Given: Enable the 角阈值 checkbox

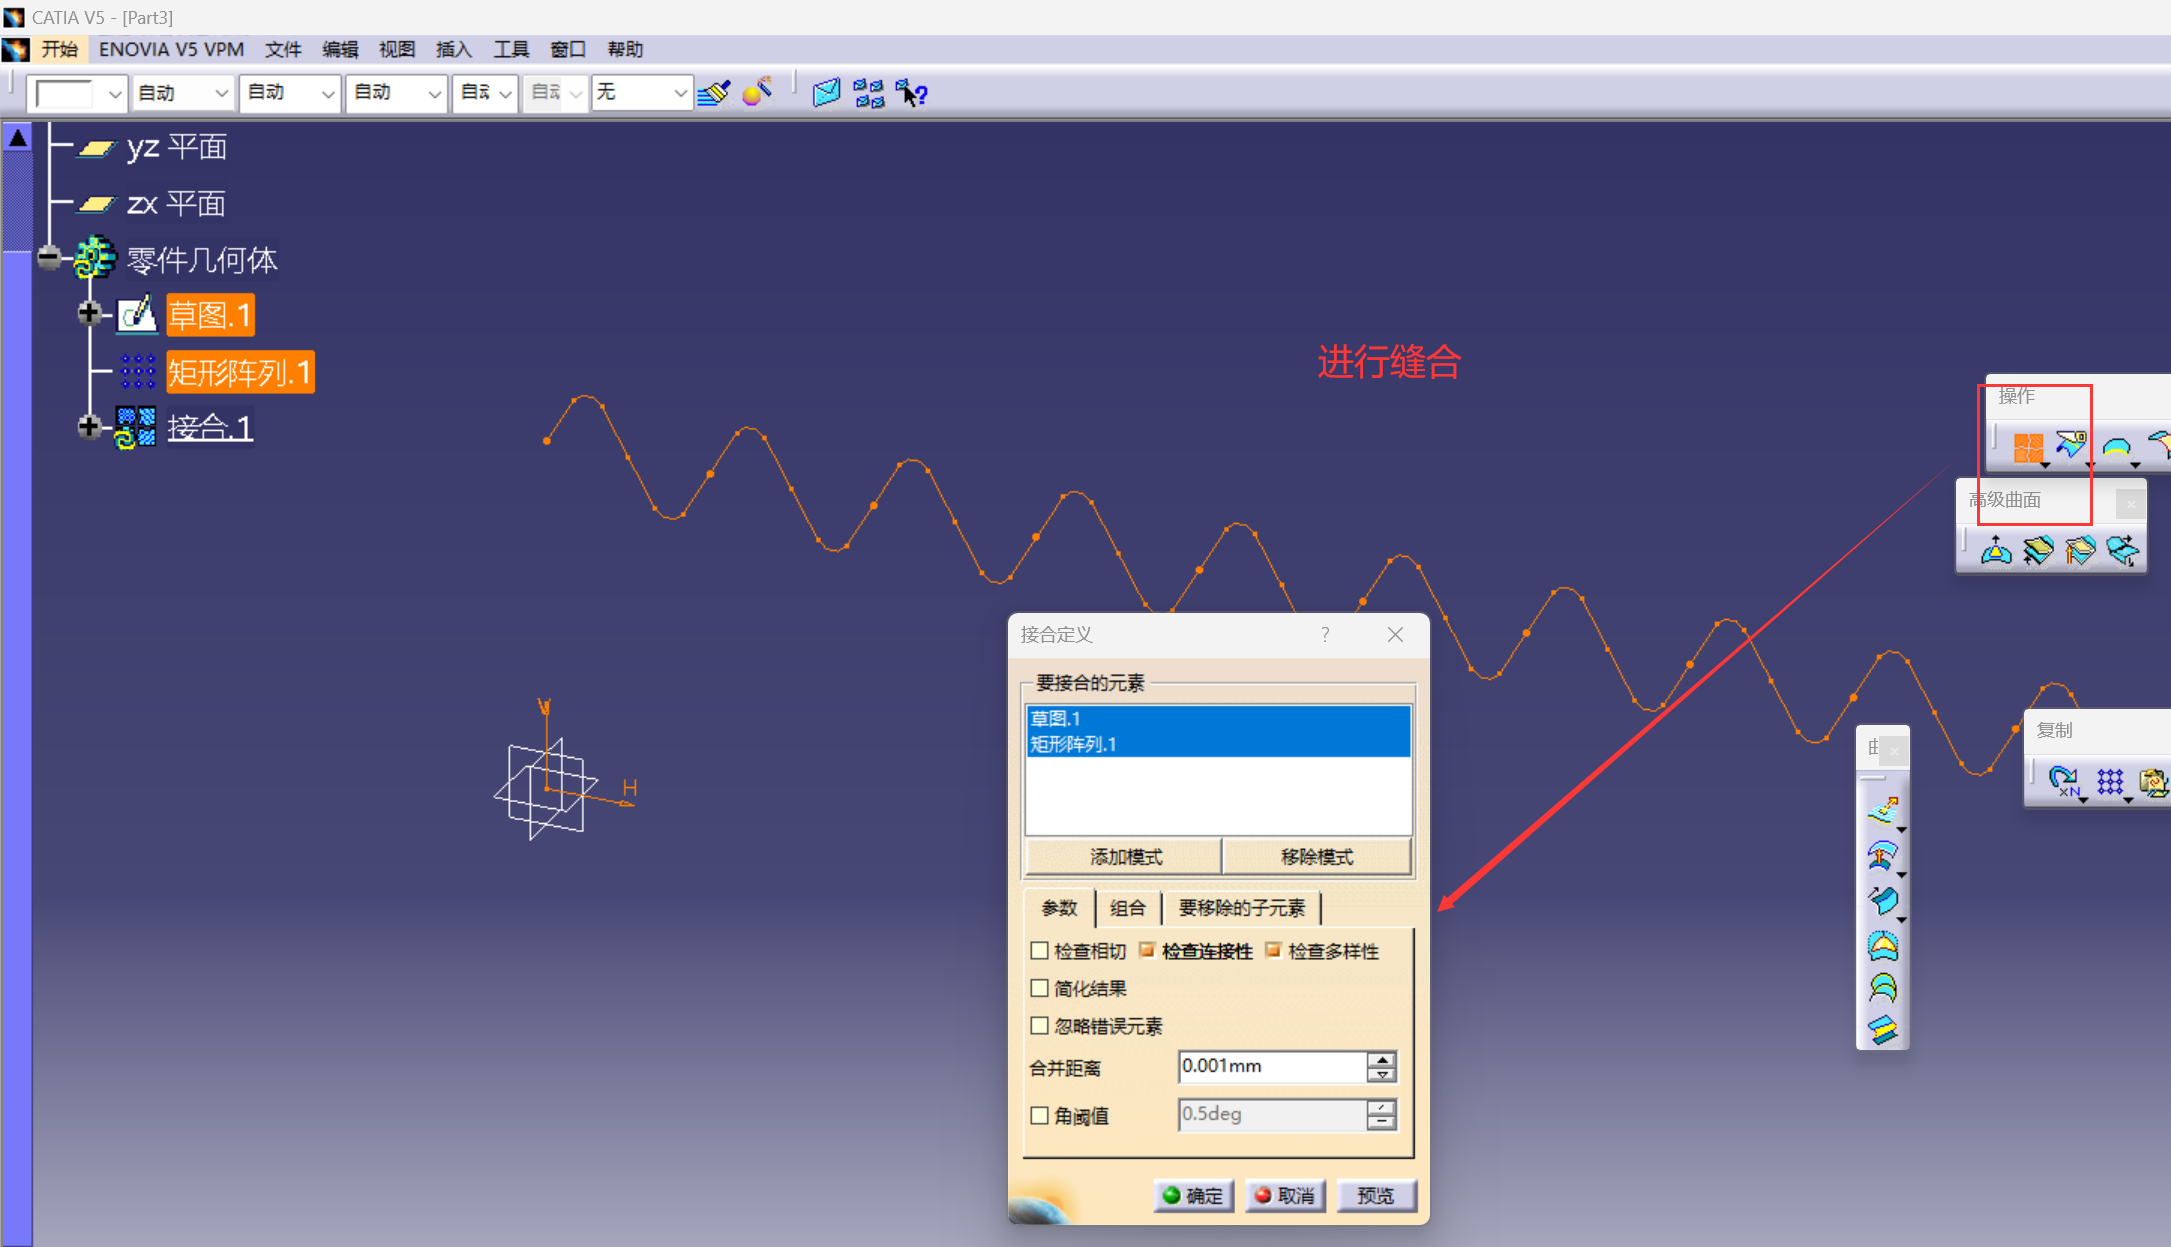Looking at the screenshot, I should click(x=1040, y=1115).
